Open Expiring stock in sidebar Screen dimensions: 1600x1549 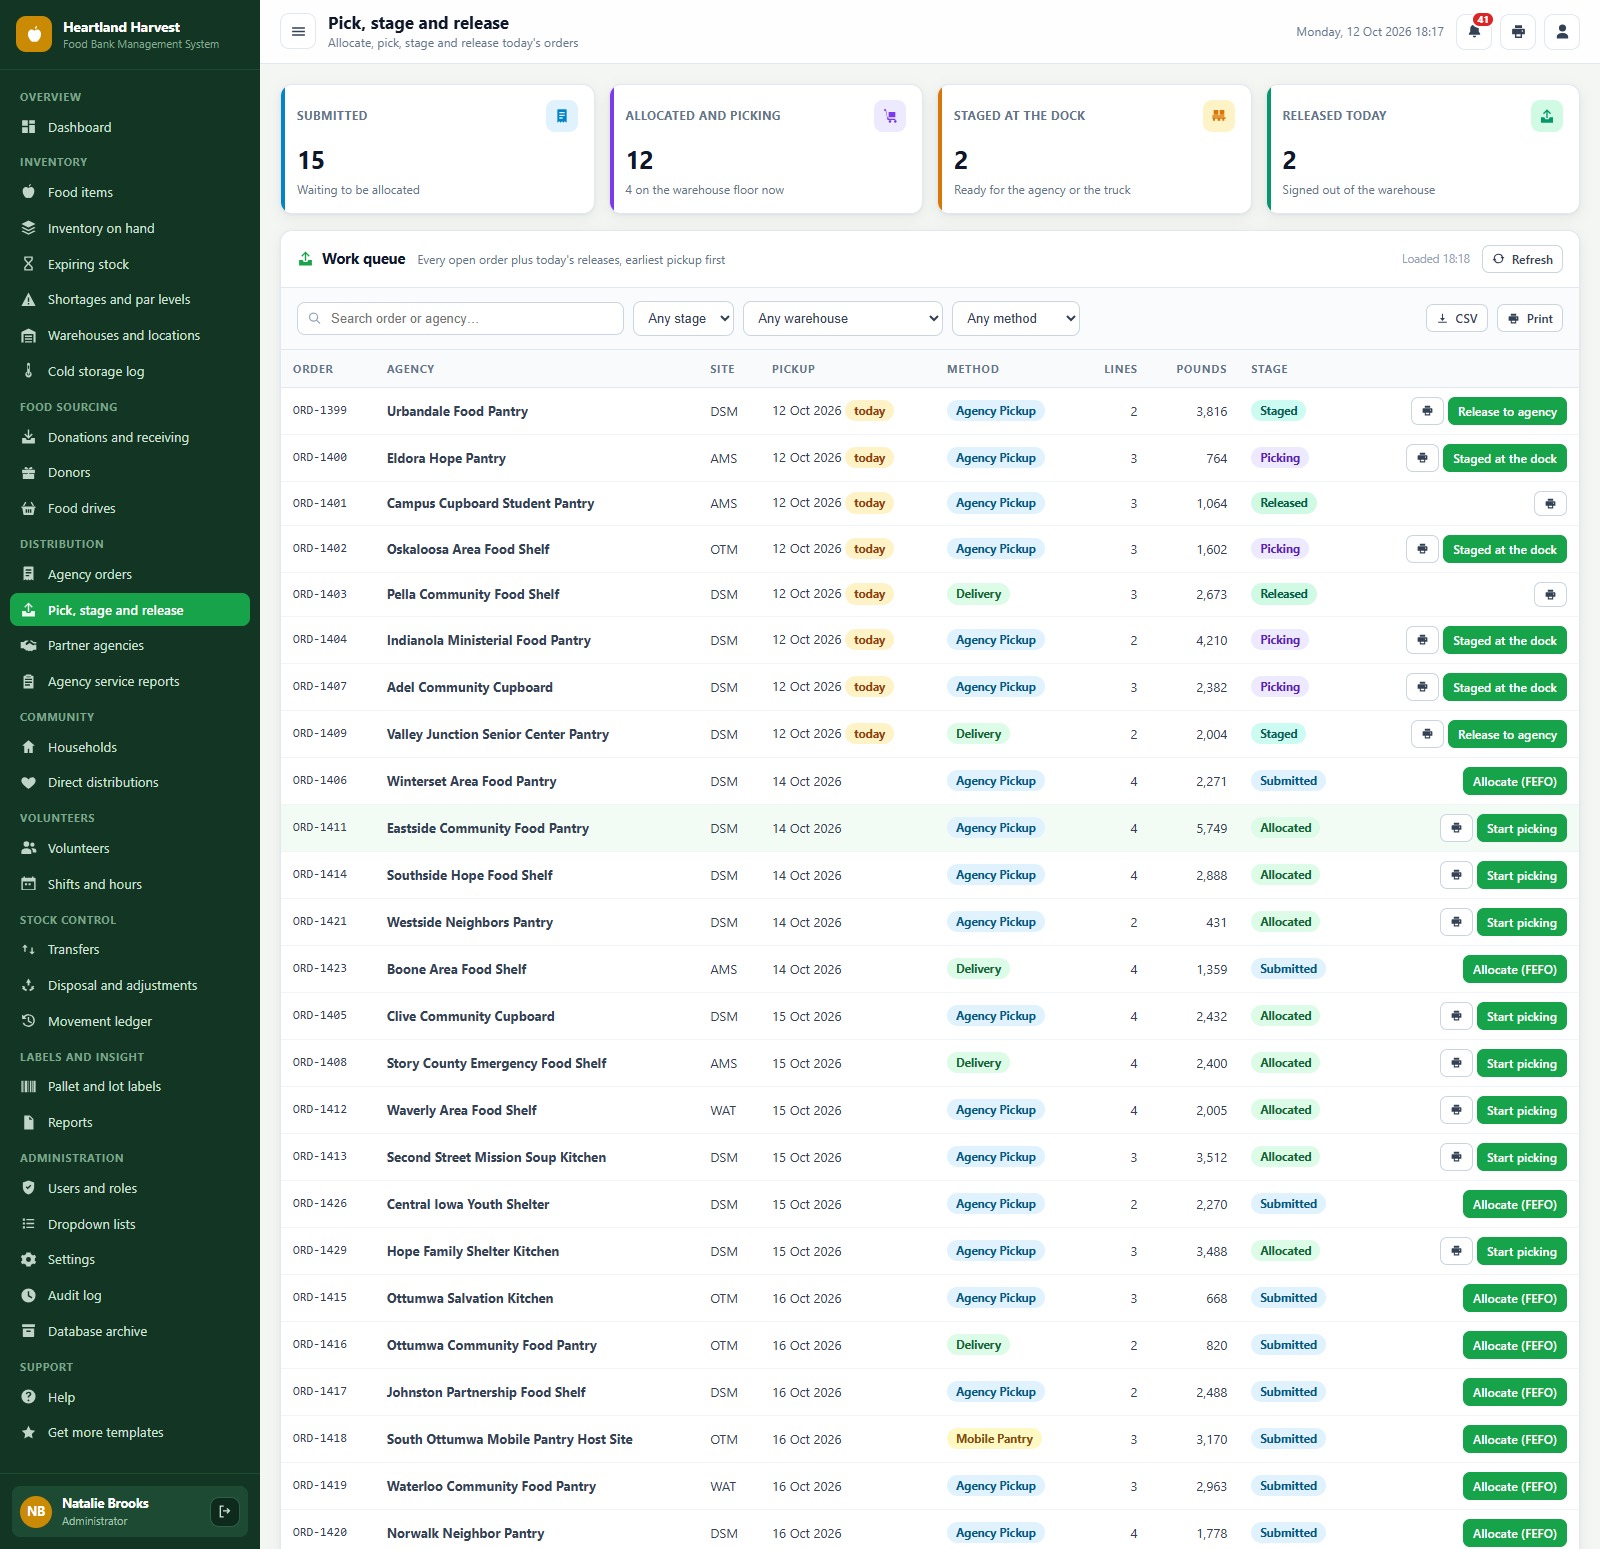click(130, 264)
